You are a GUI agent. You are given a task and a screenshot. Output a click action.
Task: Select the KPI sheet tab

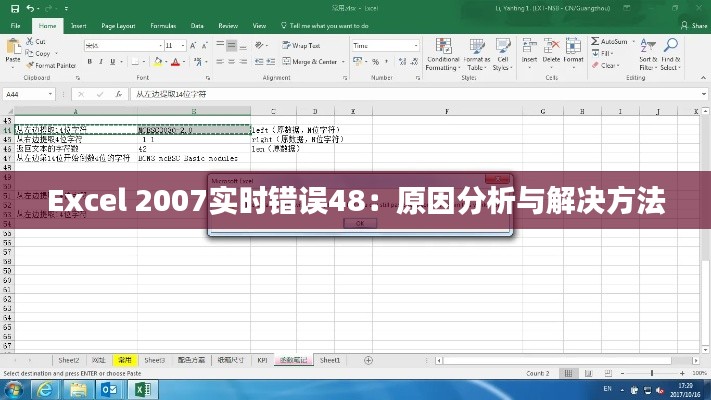262,359
